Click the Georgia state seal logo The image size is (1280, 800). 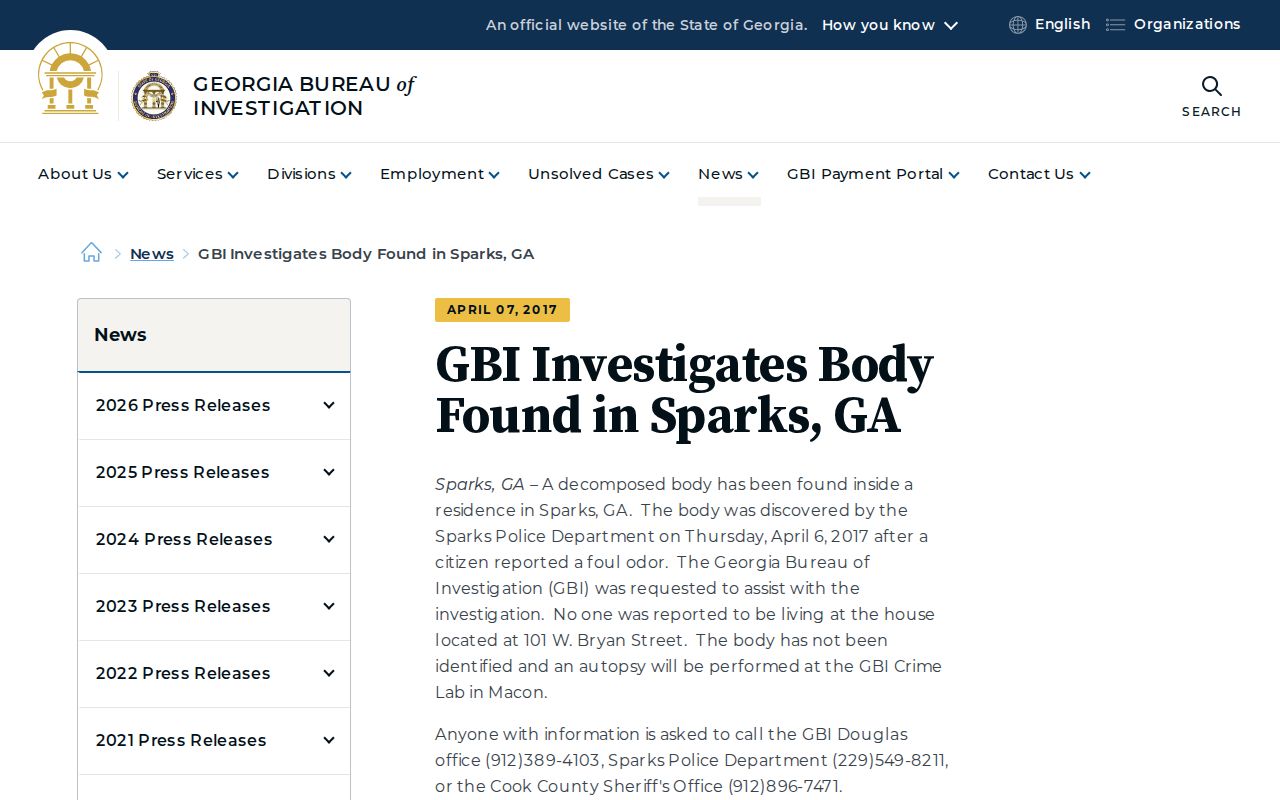click(x=70, y=79)
